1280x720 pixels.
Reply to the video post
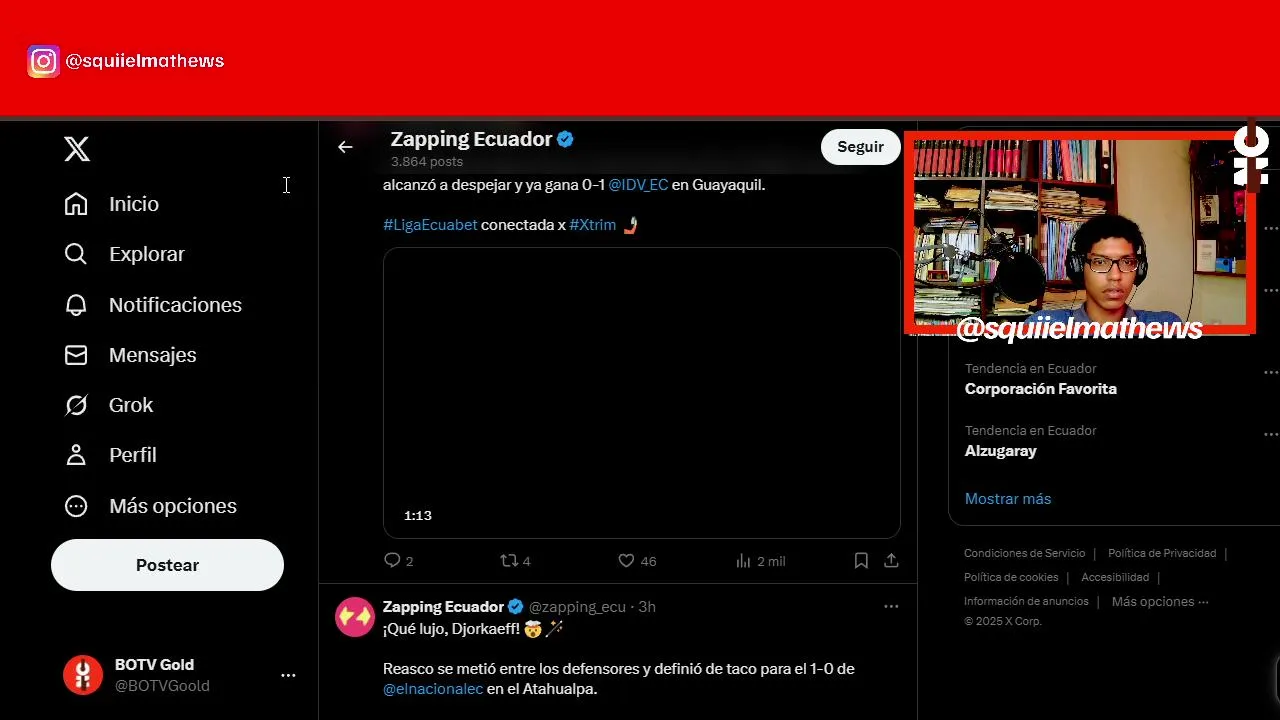(398, 561)
